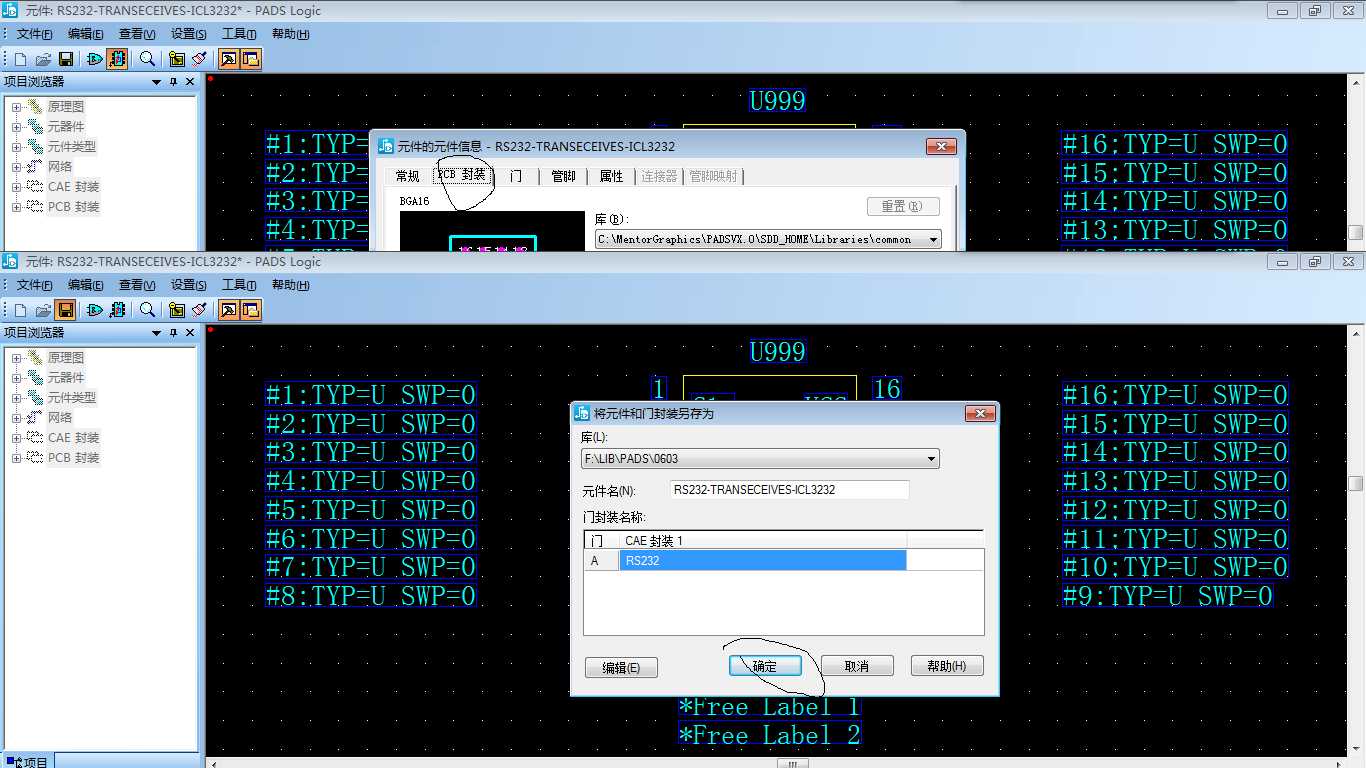Open 项目浏览器 panel dropdown arrow in lower window

(x=156, y=333)
